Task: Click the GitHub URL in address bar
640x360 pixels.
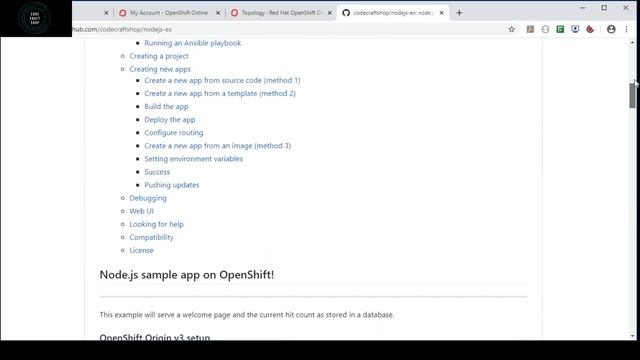Action: [122, 29]
